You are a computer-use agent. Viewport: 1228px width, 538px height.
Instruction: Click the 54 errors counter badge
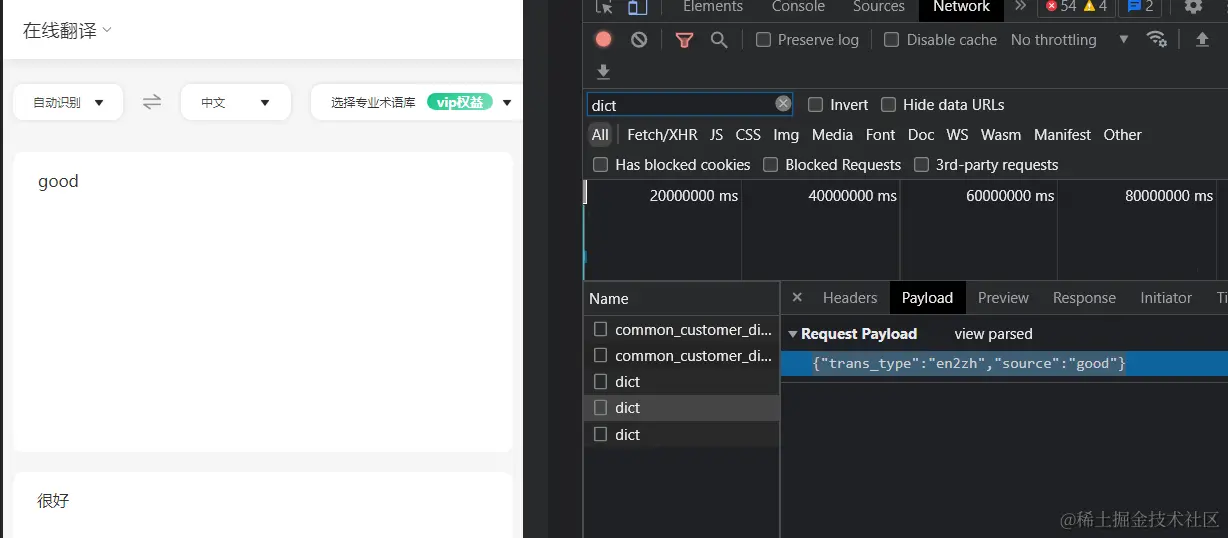click(x=1061, y=6)
